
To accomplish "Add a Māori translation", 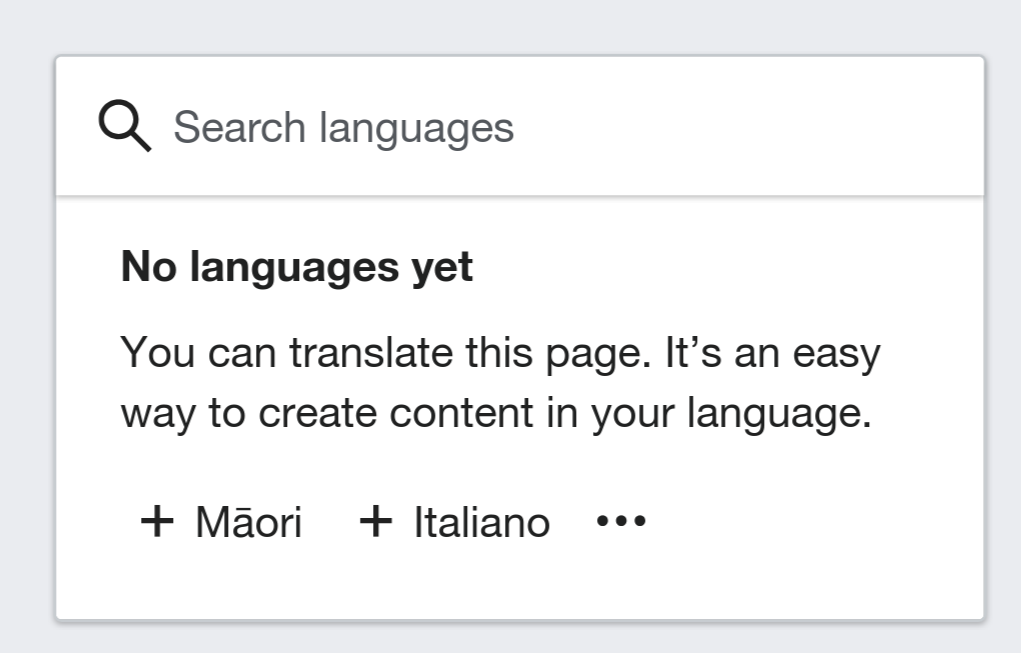I will [x=221, y=521].
